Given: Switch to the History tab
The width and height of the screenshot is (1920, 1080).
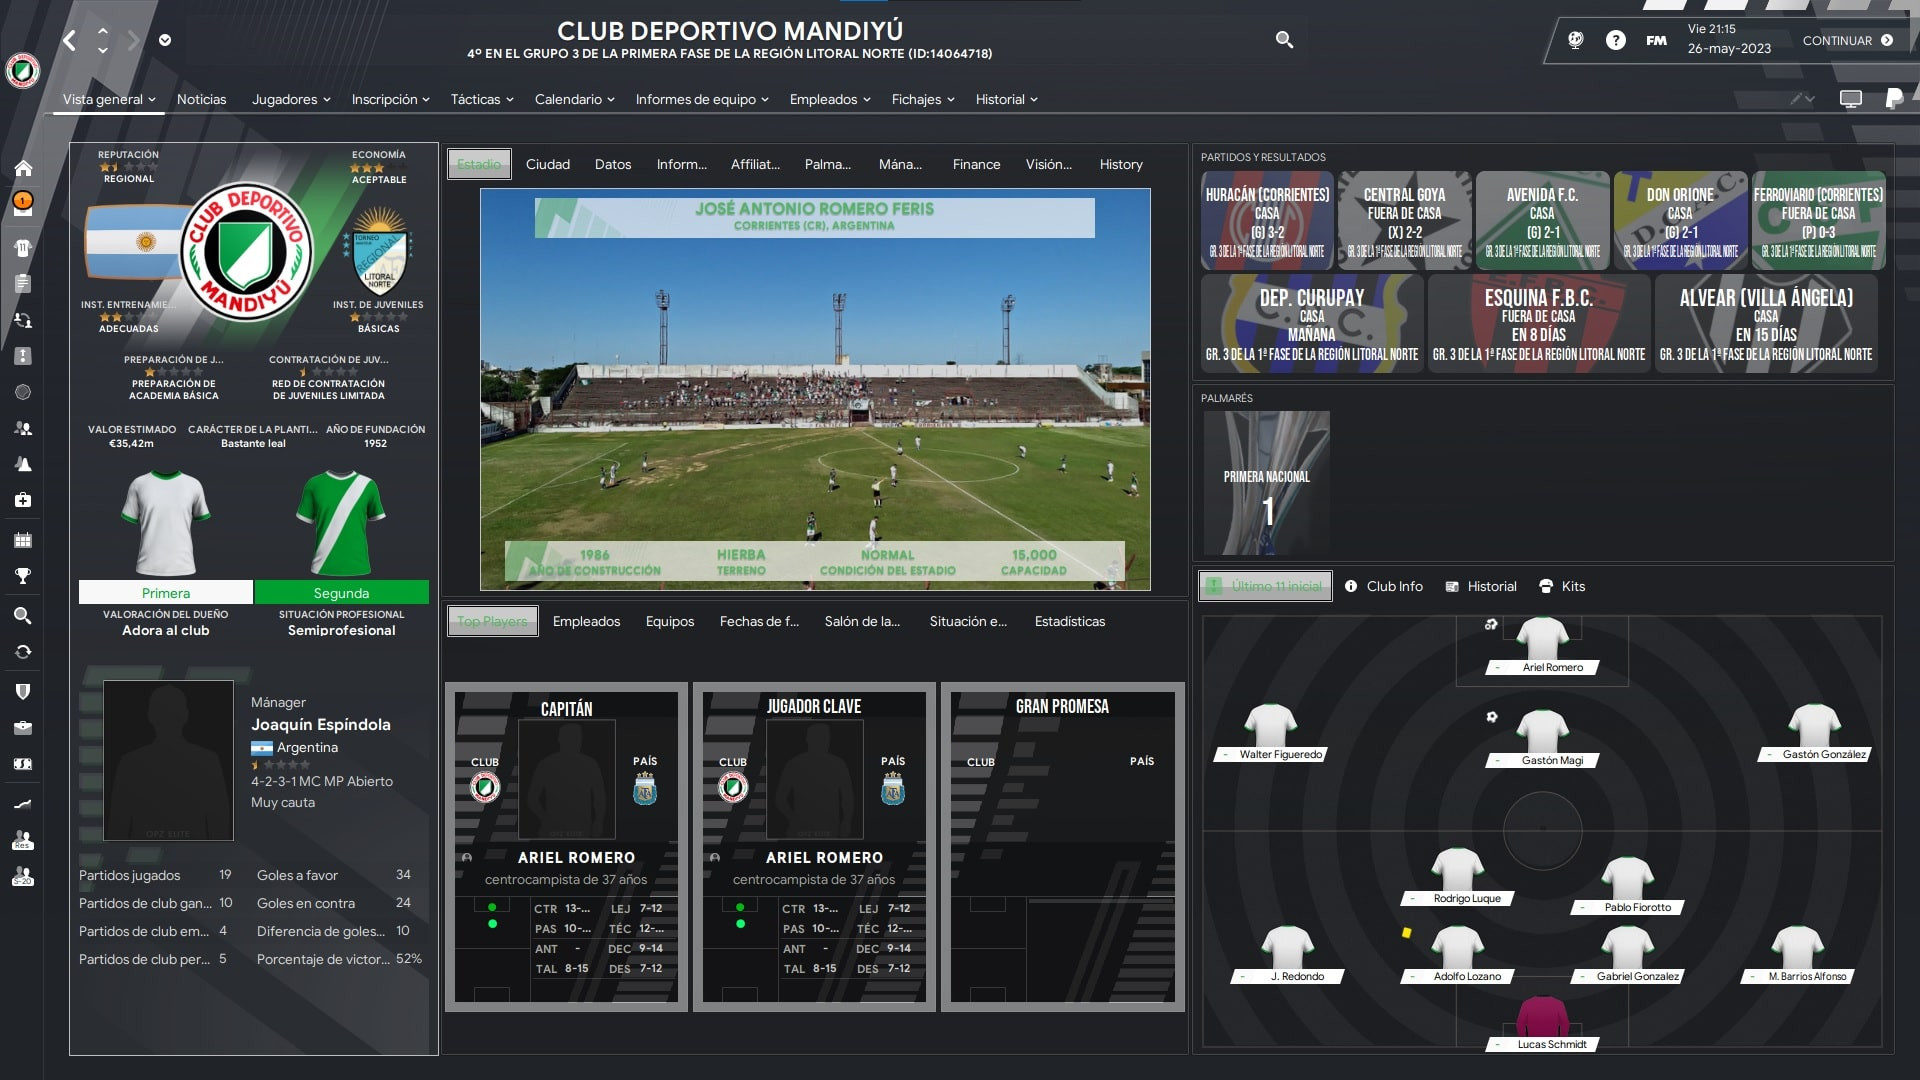Looking at the screenshot, I should click(x=1121, y=164).
